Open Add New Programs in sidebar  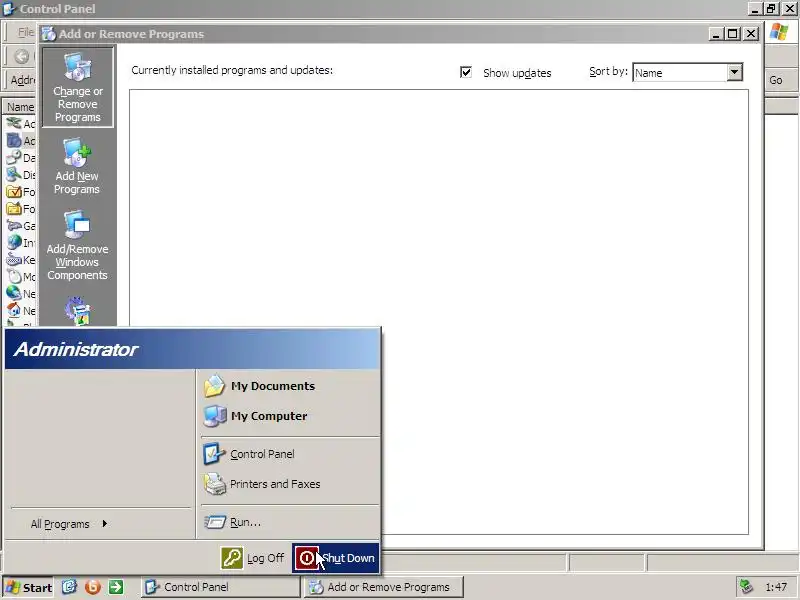[x=77, y=167]
